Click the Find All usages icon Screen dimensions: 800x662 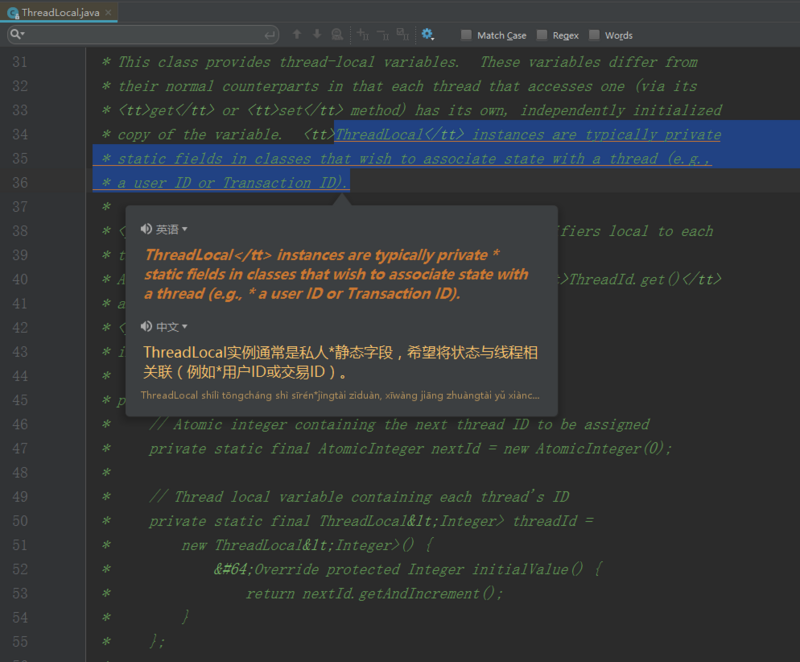point(337,34)
